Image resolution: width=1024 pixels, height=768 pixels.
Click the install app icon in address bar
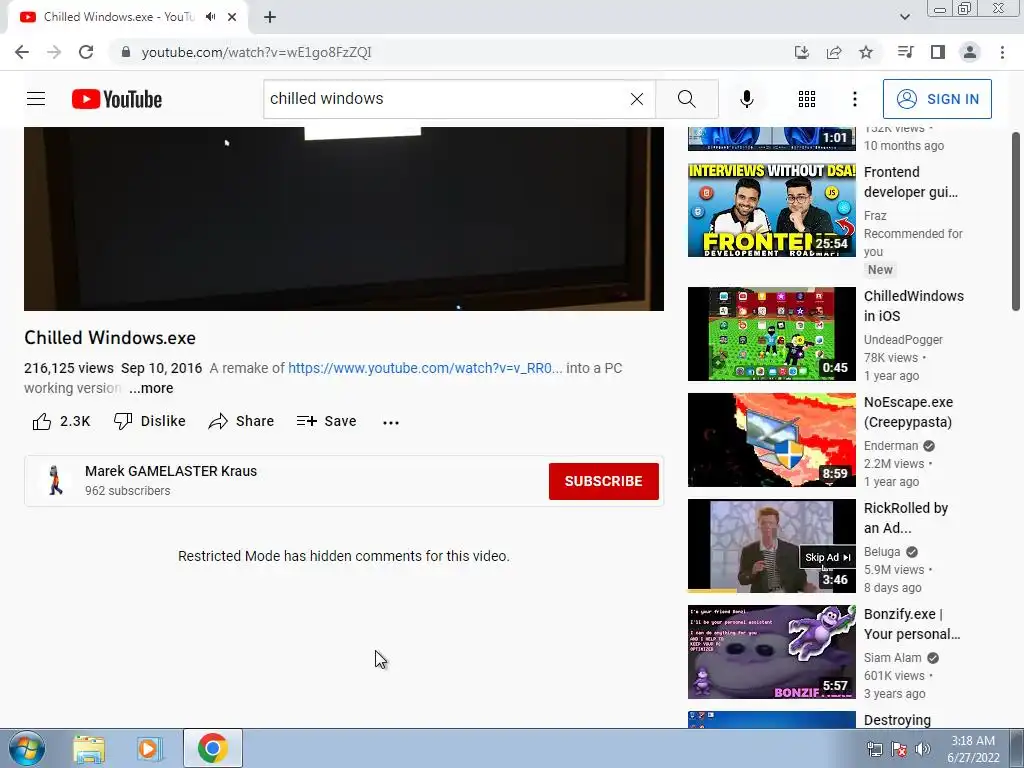point(801,52)
